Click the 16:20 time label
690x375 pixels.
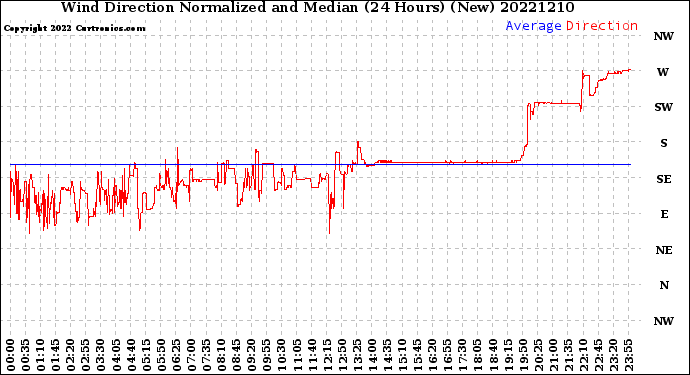coord(433,356)
